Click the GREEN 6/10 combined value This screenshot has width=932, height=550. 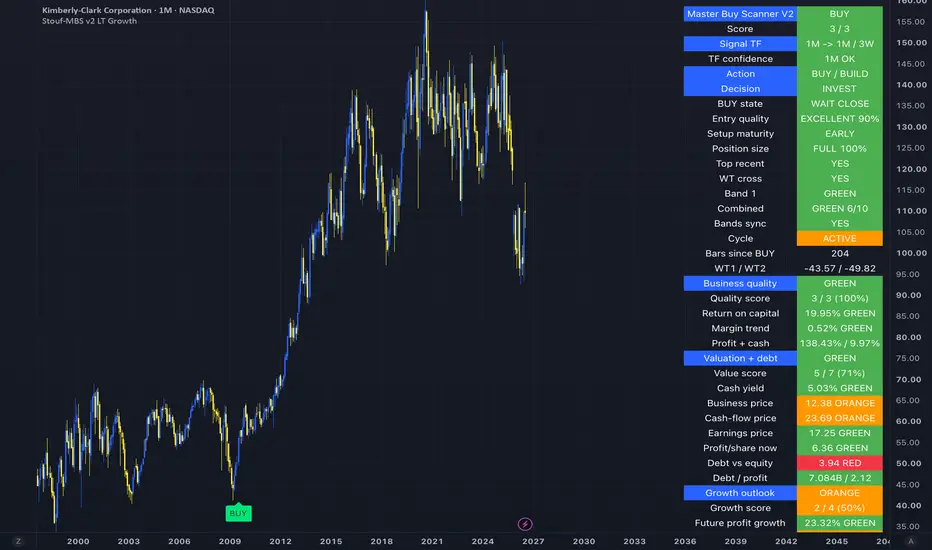click(x=839, y=208)
